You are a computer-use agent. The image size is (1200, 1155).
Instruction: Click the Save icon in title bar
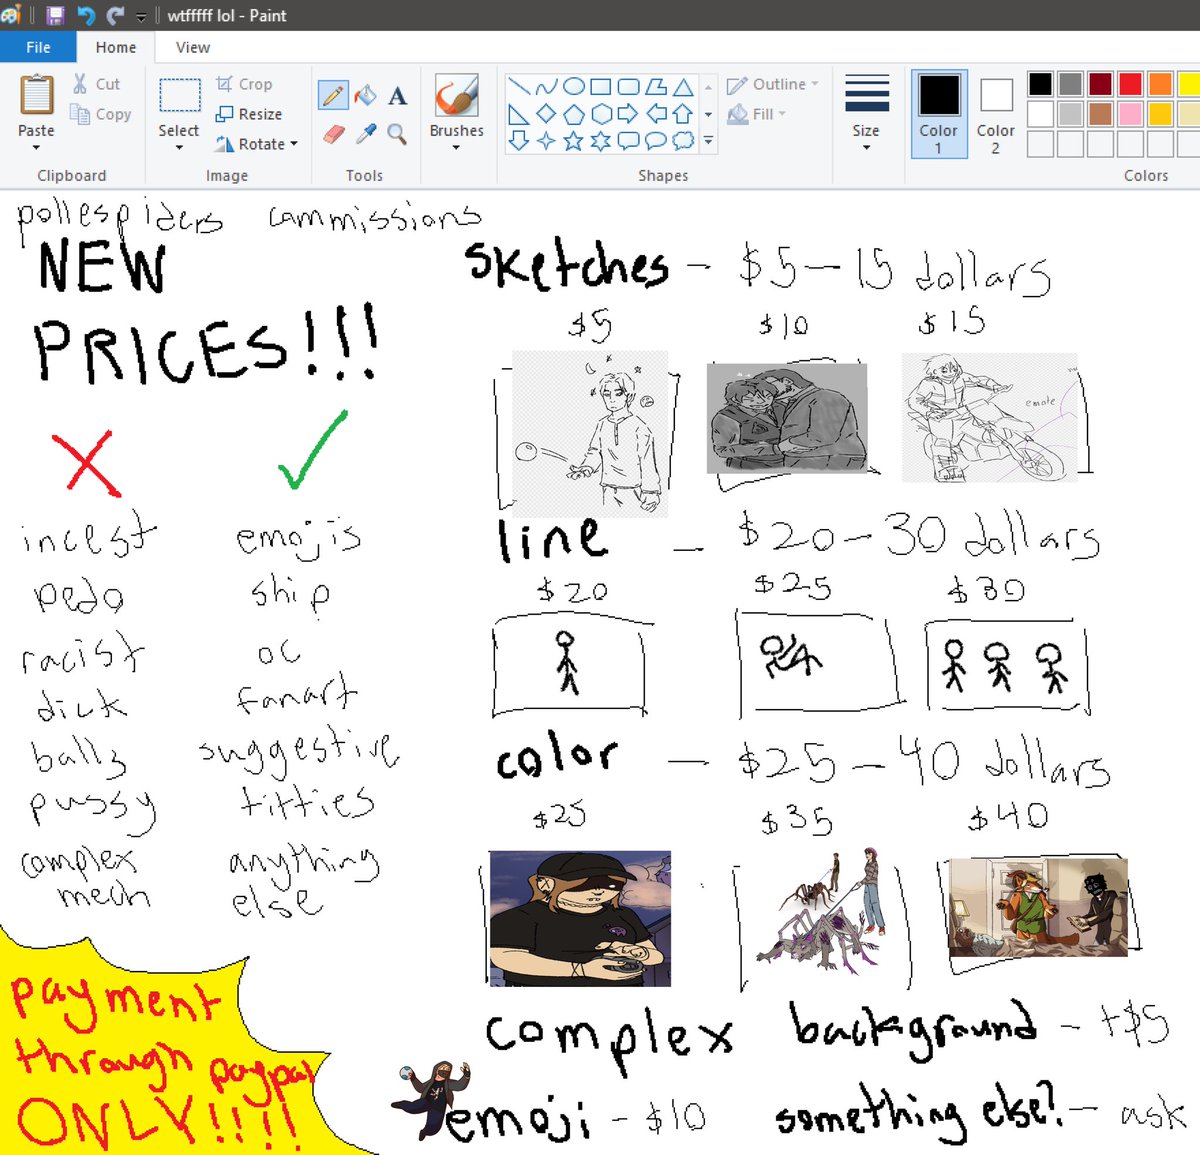click(x=56, y=15)
